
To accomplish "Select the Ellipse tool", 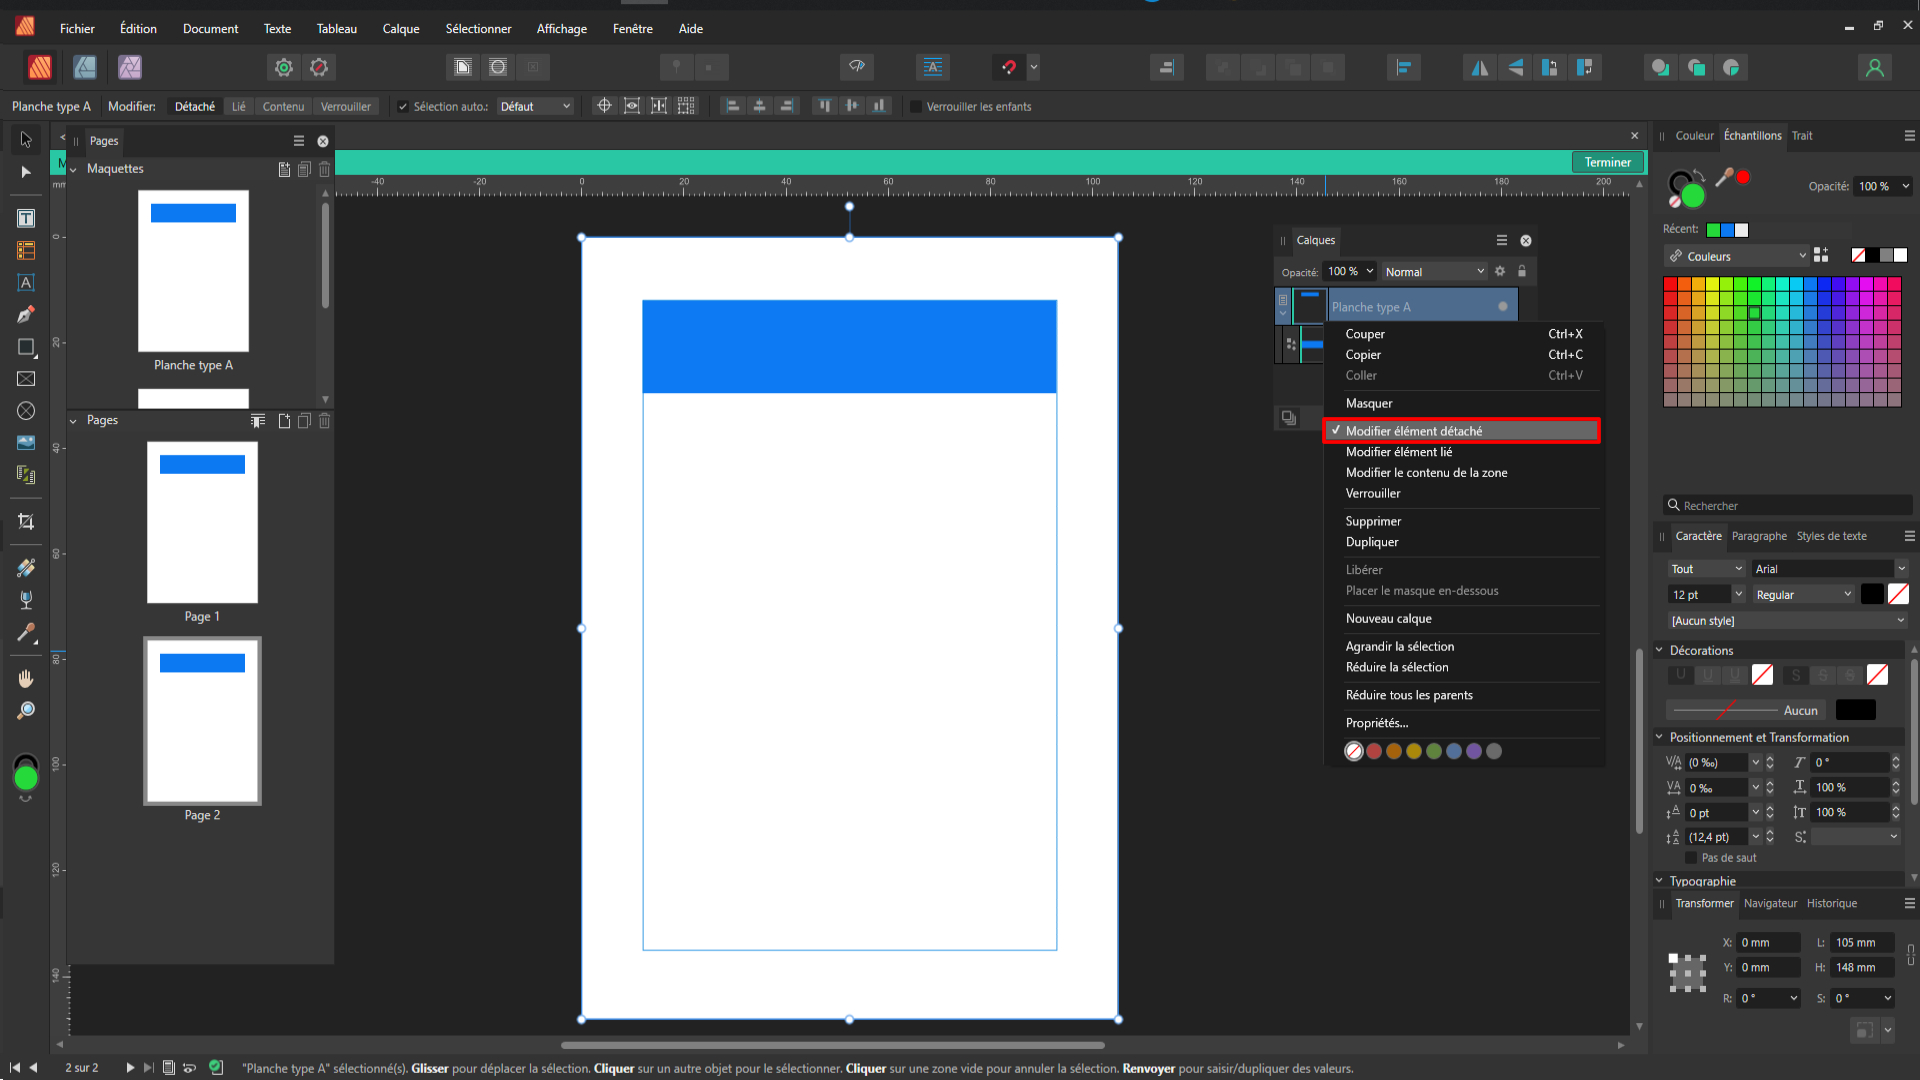I will coord(26,411).
